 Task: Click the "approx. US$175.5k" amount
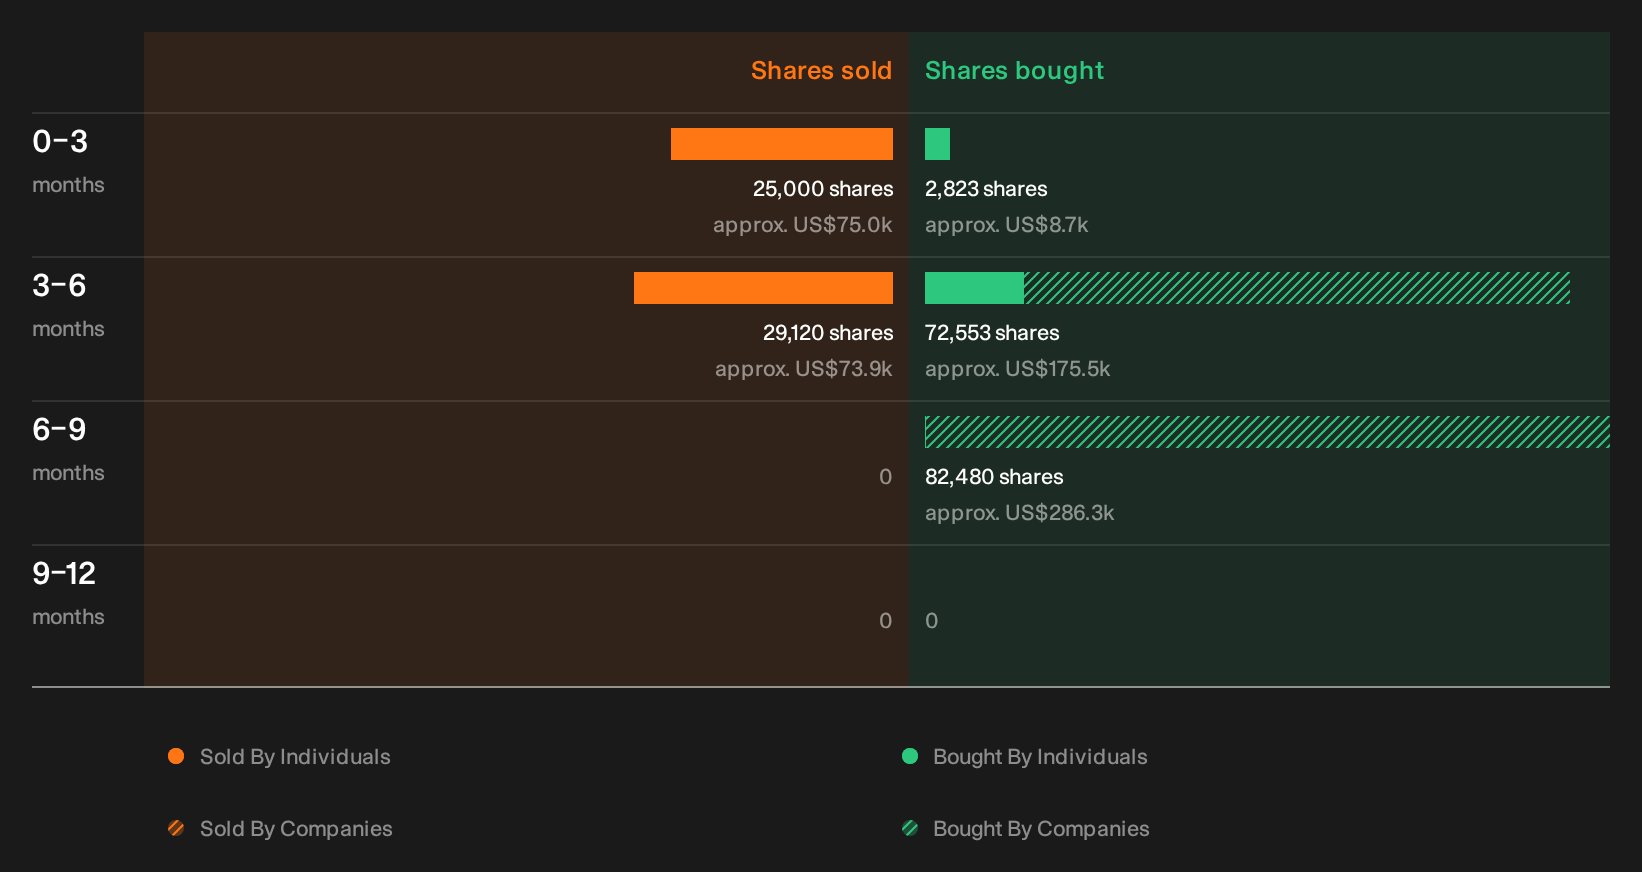coord(1017,369)
